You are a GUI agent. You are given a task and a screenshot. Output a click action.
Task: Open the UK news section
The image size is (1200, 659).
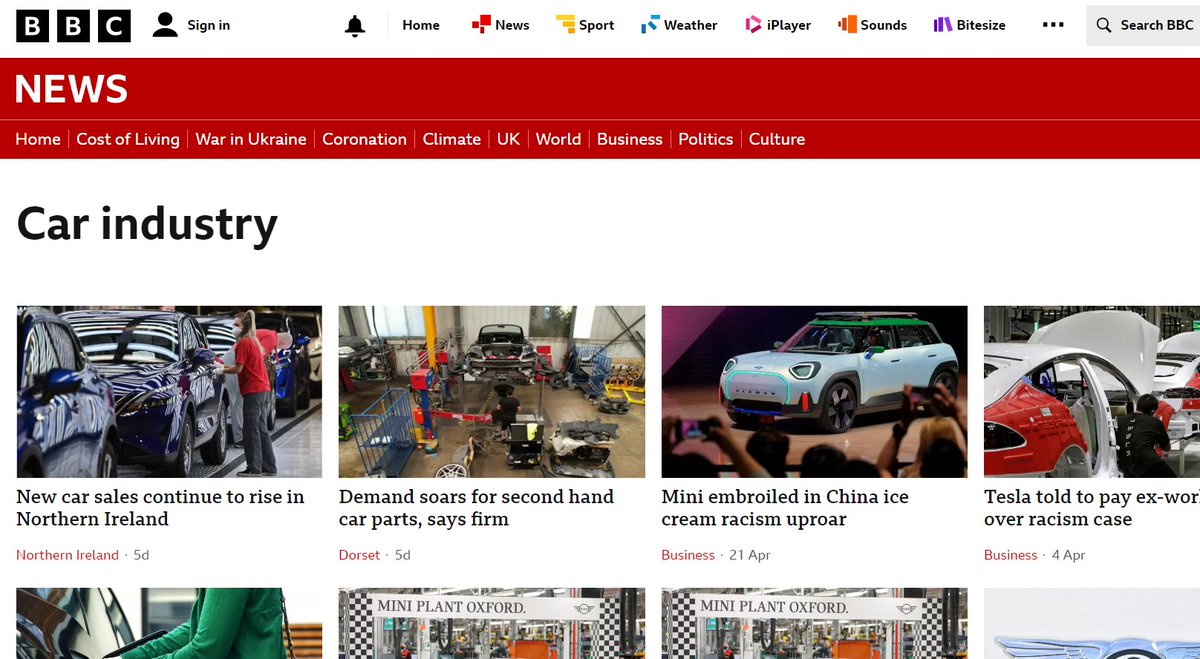(509, 139)
